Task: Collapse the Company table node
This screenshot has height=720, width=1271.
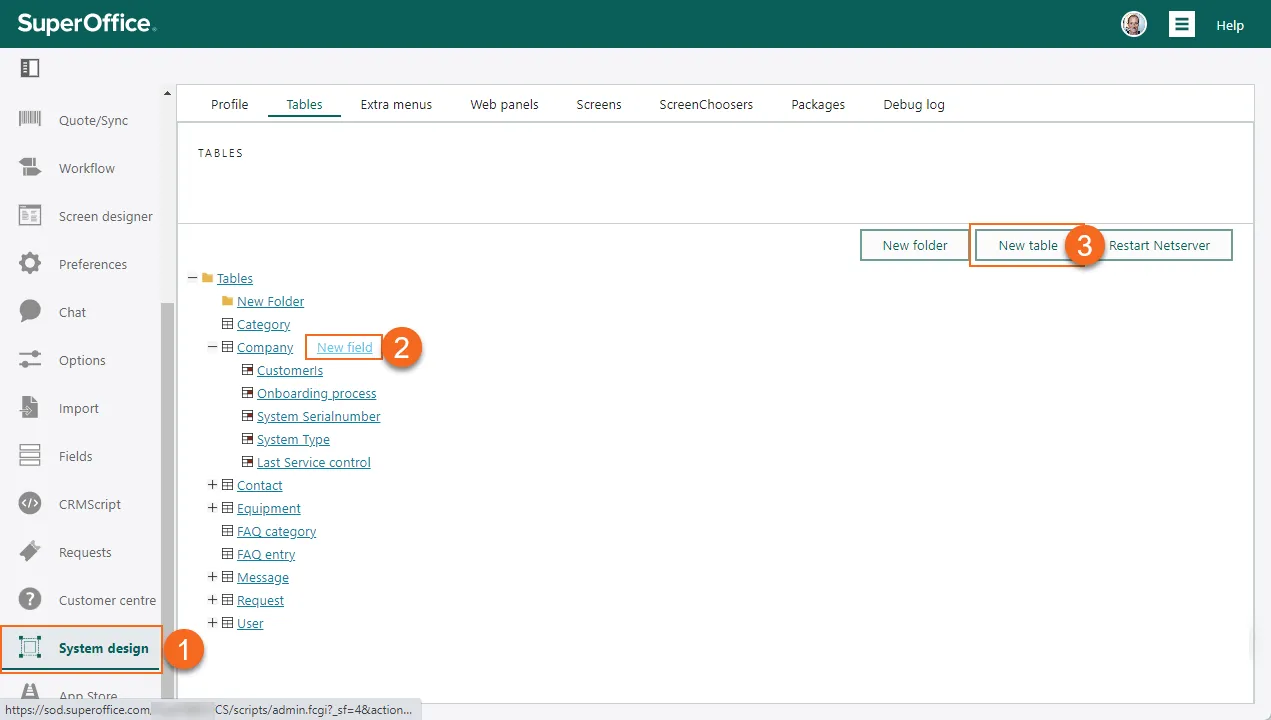Action: [212, 347]
